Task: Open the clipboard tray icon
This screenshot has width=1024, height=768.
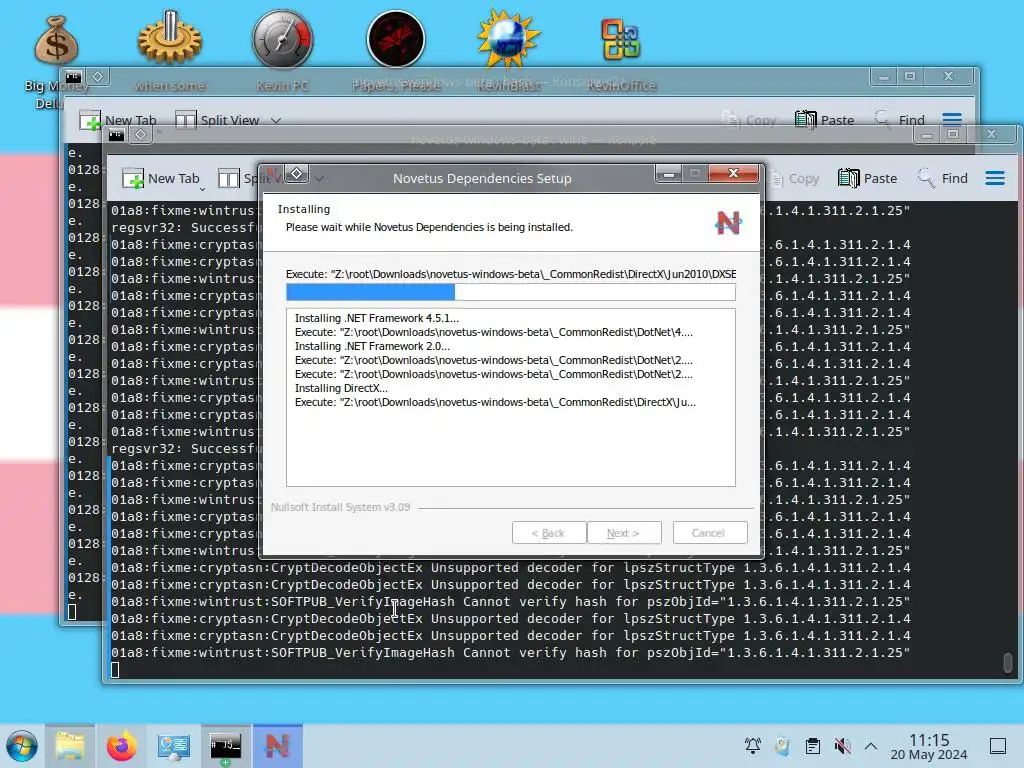Action: (812, 746)
